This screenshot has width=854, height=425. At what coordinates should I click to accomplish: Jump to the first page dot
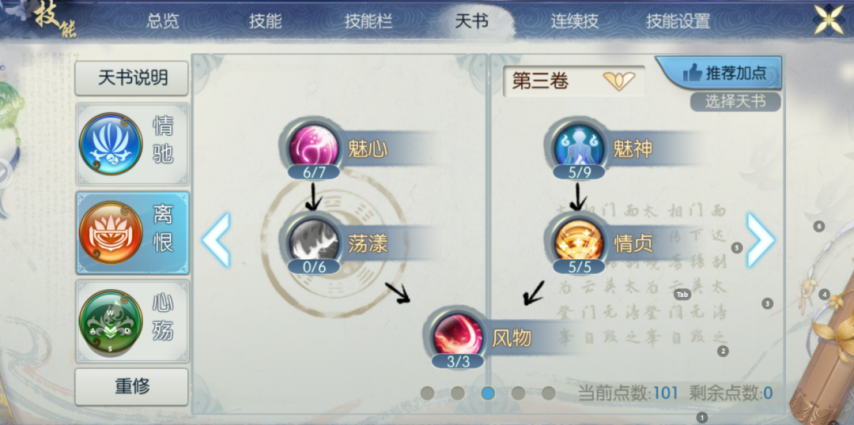(x=428, y=393)
